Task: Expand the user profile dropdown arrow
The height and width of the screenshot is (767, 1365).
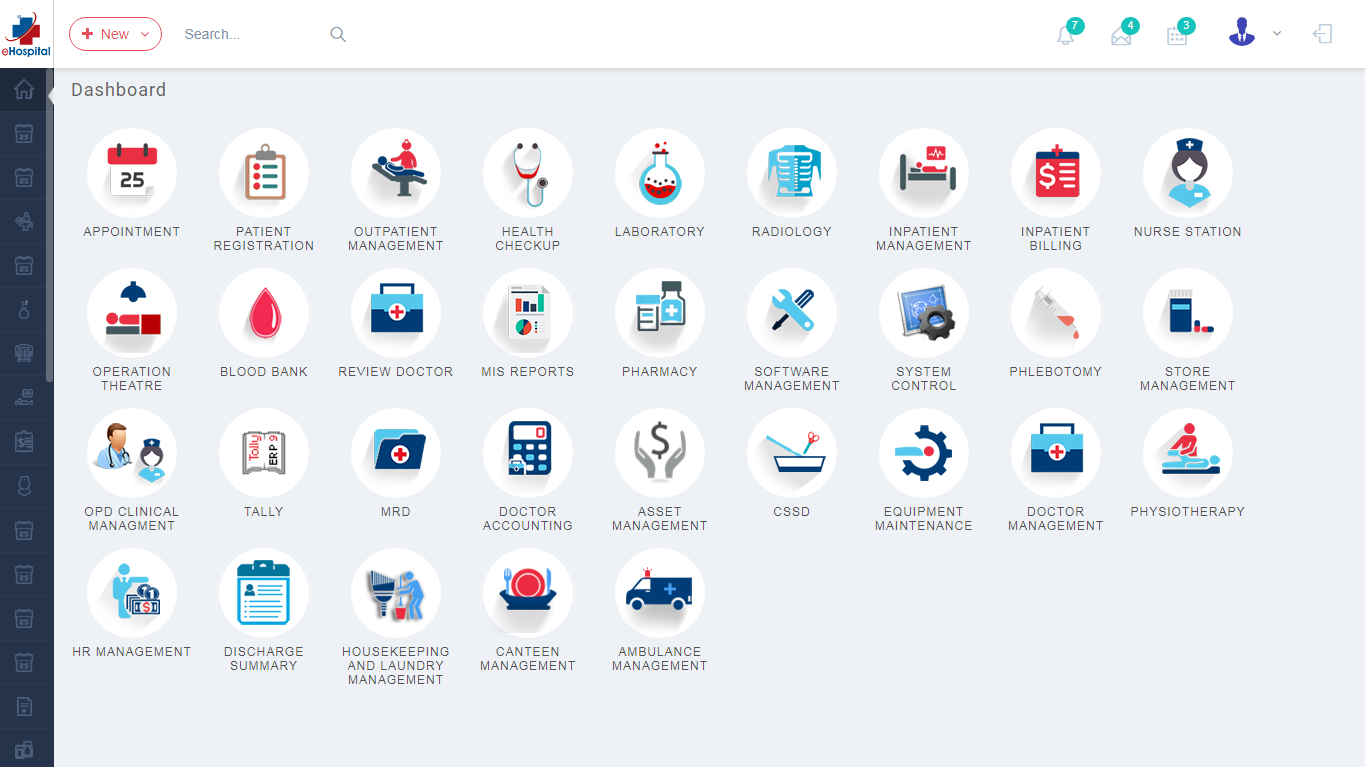Action: 1277,34
